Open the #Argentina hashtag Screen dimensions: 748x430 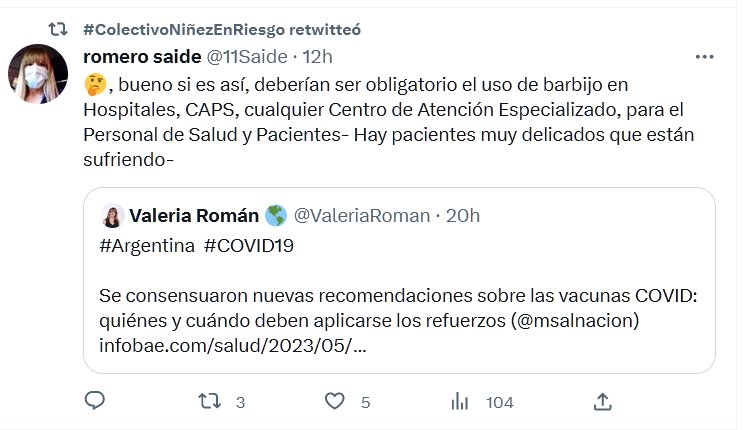pos(146,246)
